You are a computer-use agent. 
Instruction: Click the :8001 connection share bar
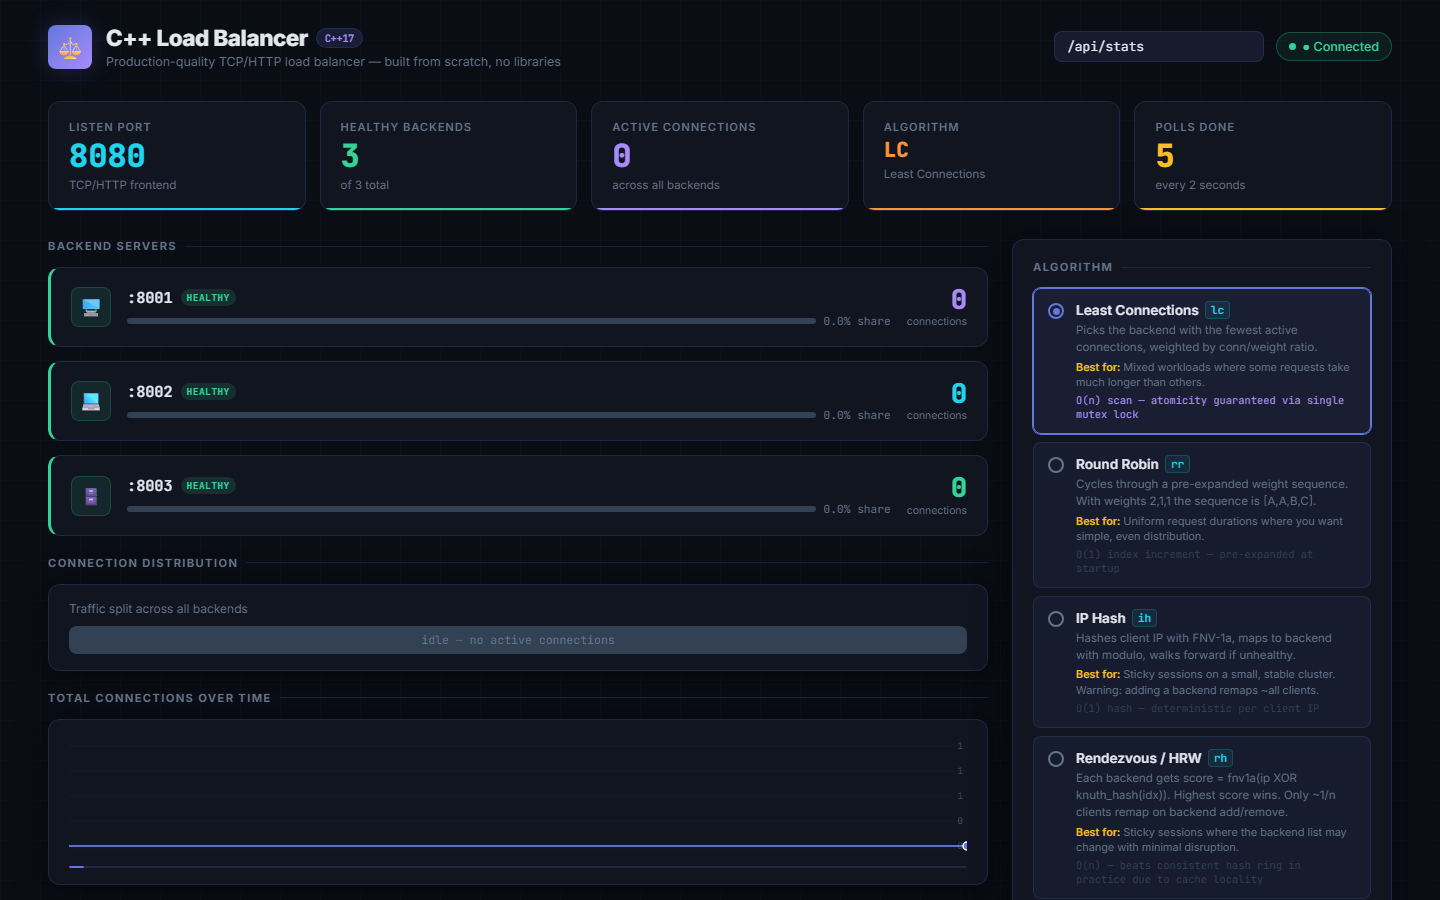(471, 321)
